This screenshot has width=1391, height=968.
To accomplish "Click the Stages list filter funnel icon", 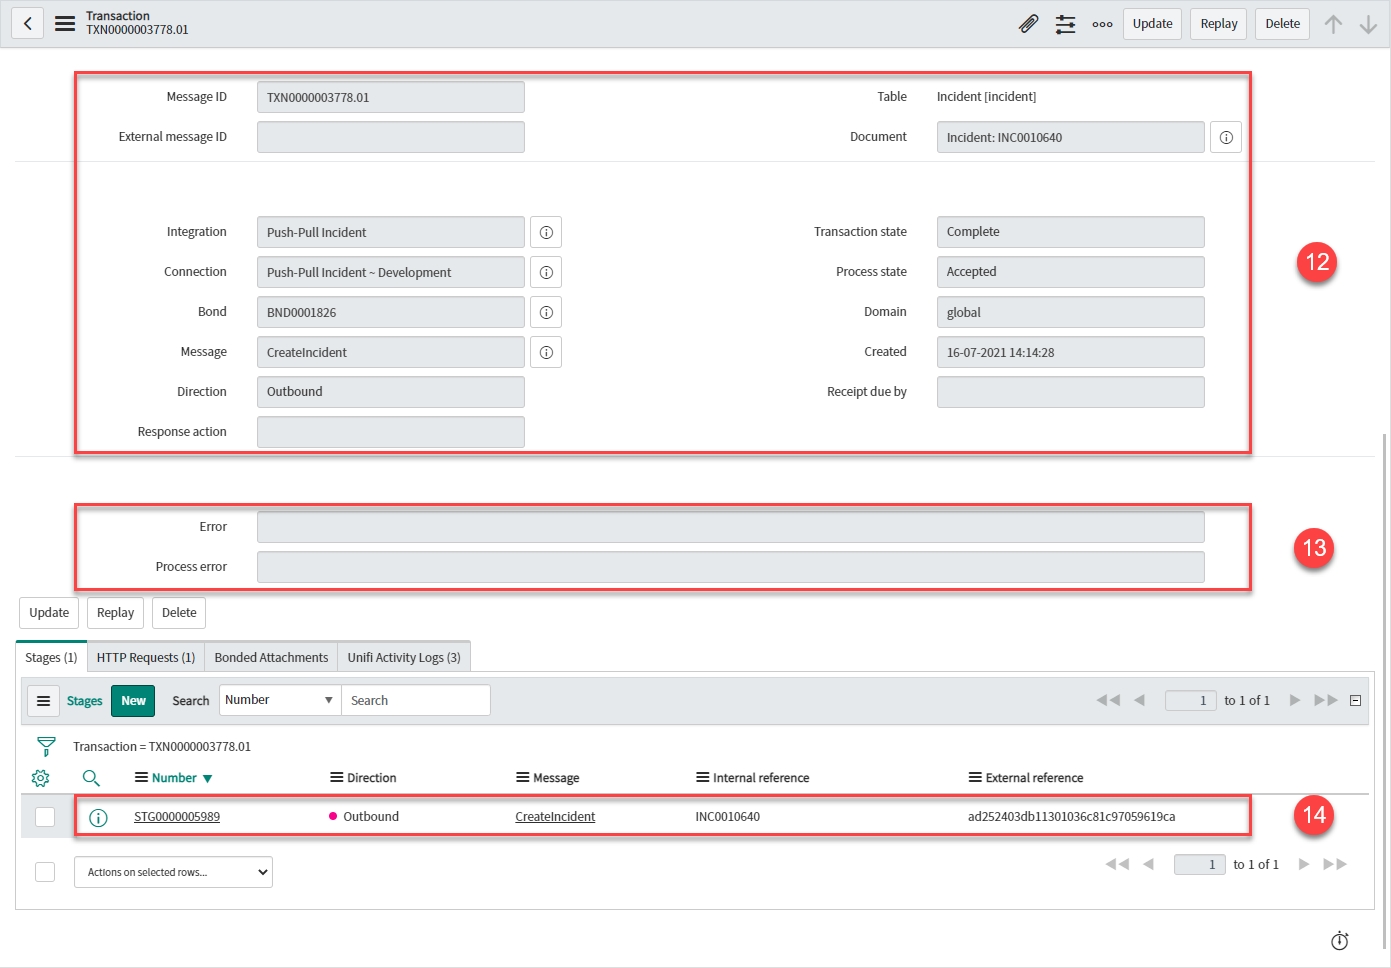I will point(46,746).
